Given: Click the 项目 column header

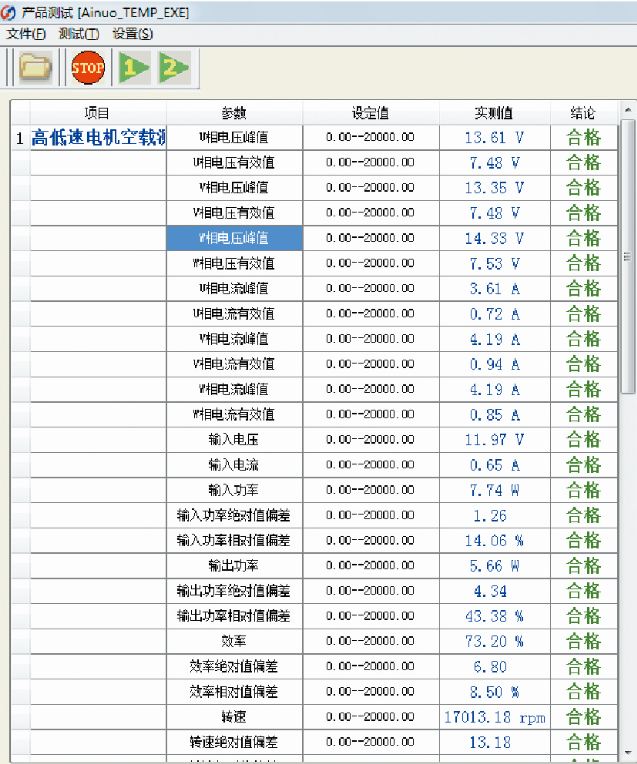Looking at the screenshot, I should tap(97, 113).
